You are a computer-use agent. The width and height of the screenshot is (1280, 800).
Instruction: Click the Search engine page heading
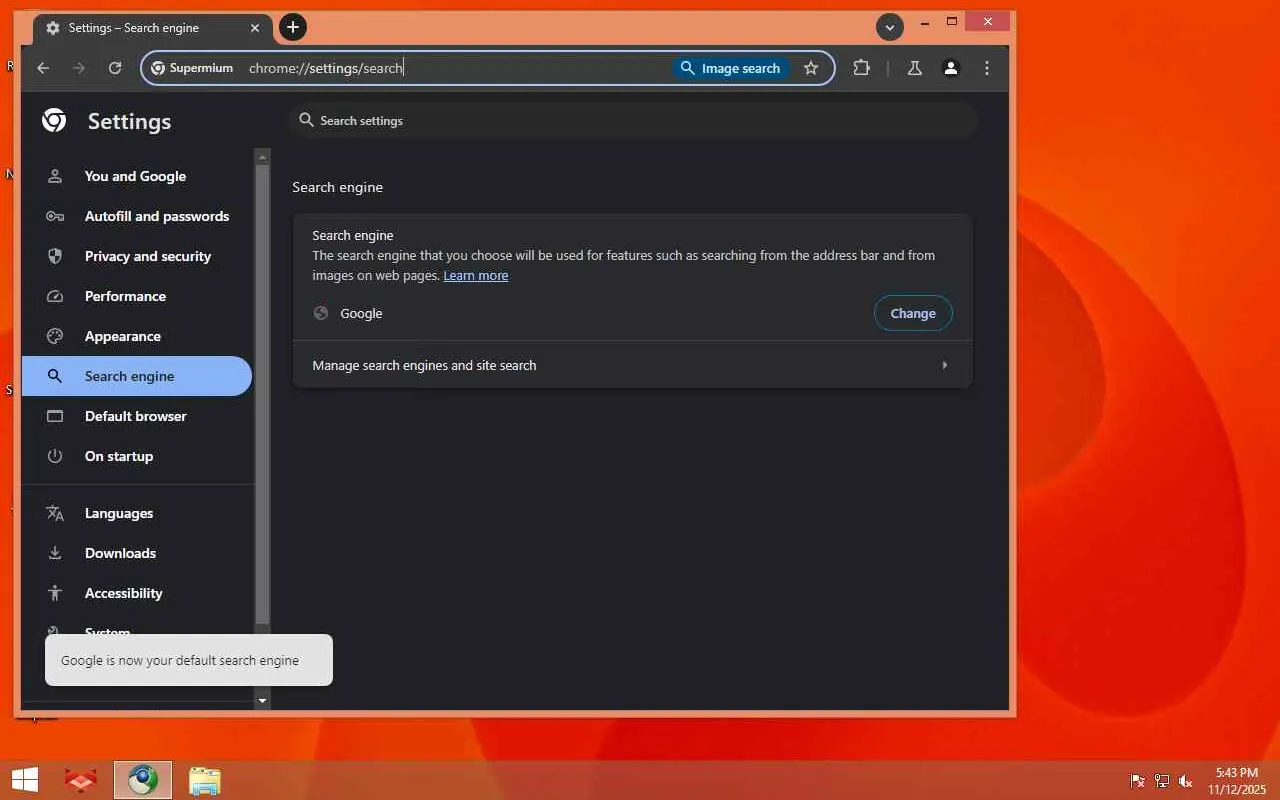pyautogui.click(x=338, y=187)
